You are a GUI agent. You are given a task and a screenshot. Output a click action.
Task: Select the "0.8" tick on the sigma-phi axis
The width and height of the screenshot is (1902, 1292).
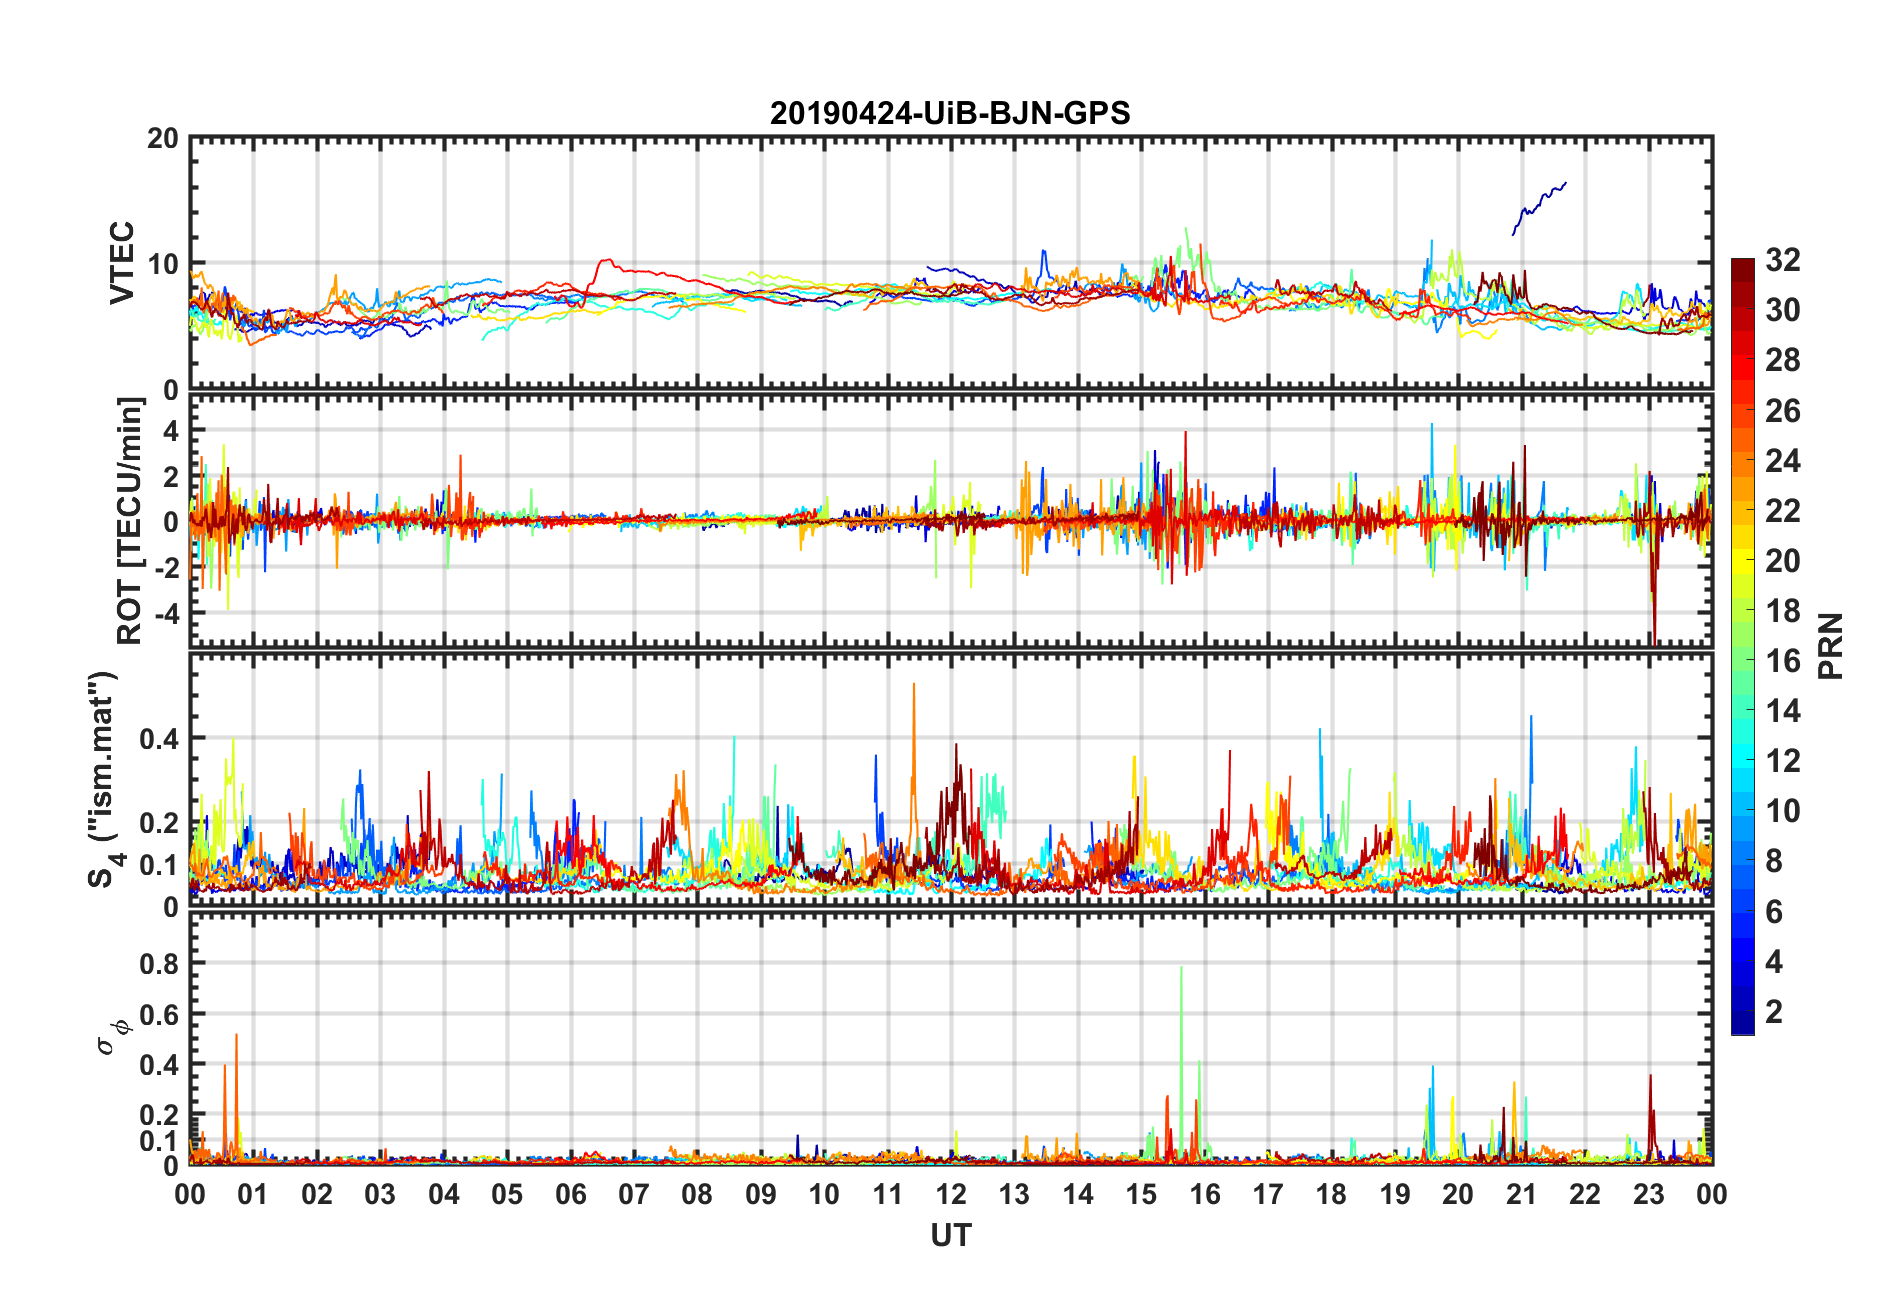click(159, 964)
